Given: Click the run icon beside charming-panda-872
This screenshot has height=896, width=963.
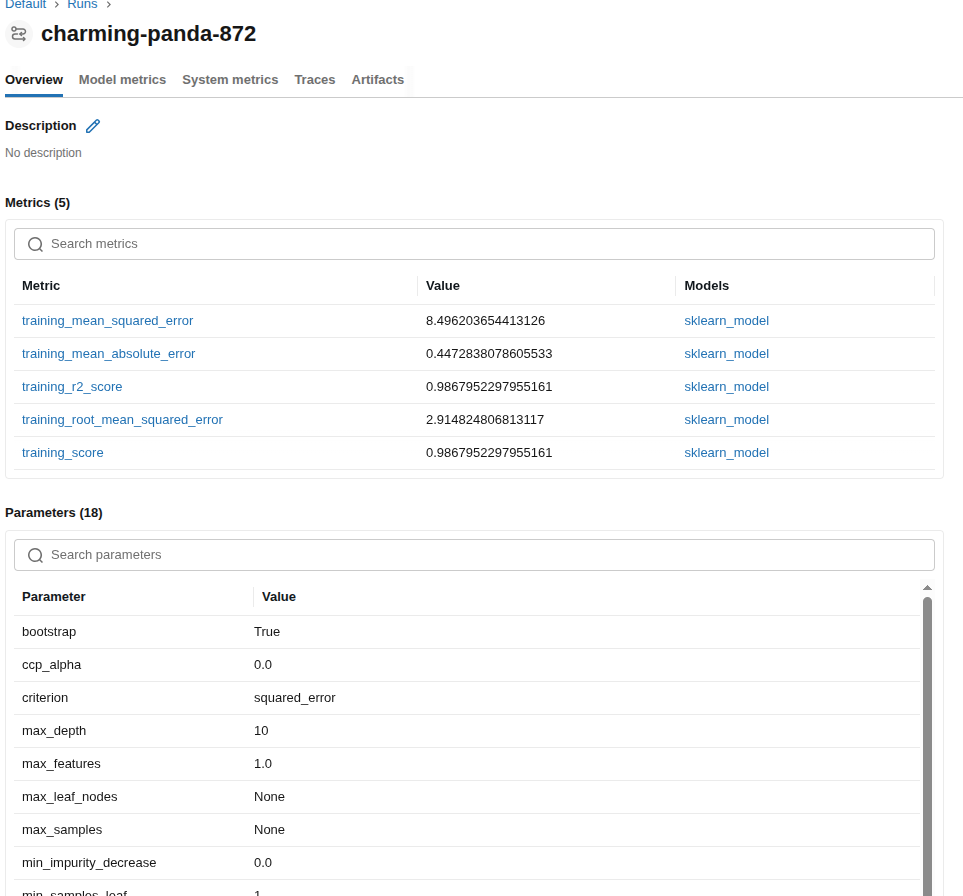Looking at the screenshot, I should tap(18, 34).
